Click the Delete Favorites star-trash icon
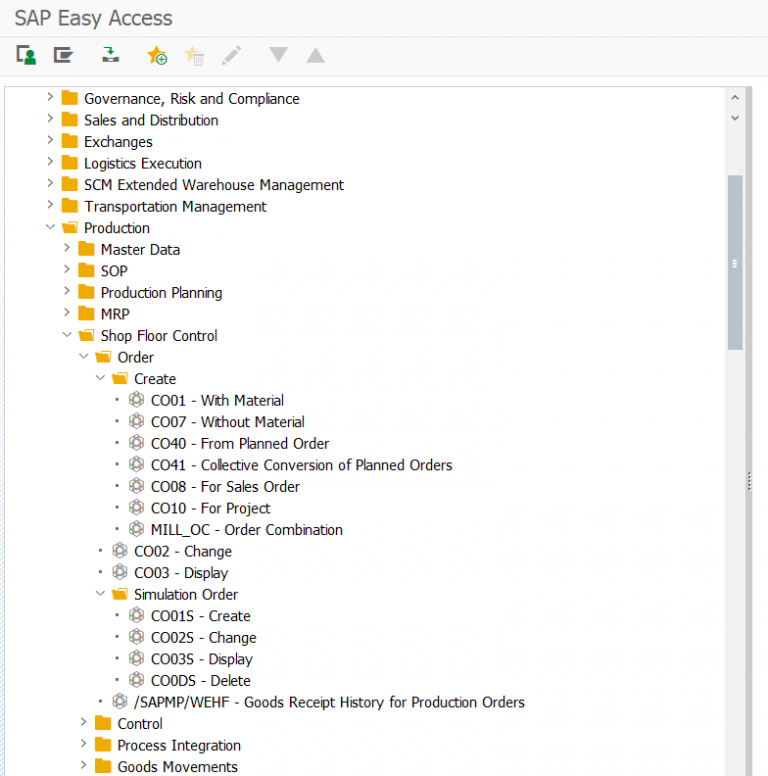The width and height of the screenshot is (768, 776). coord(195,56)
